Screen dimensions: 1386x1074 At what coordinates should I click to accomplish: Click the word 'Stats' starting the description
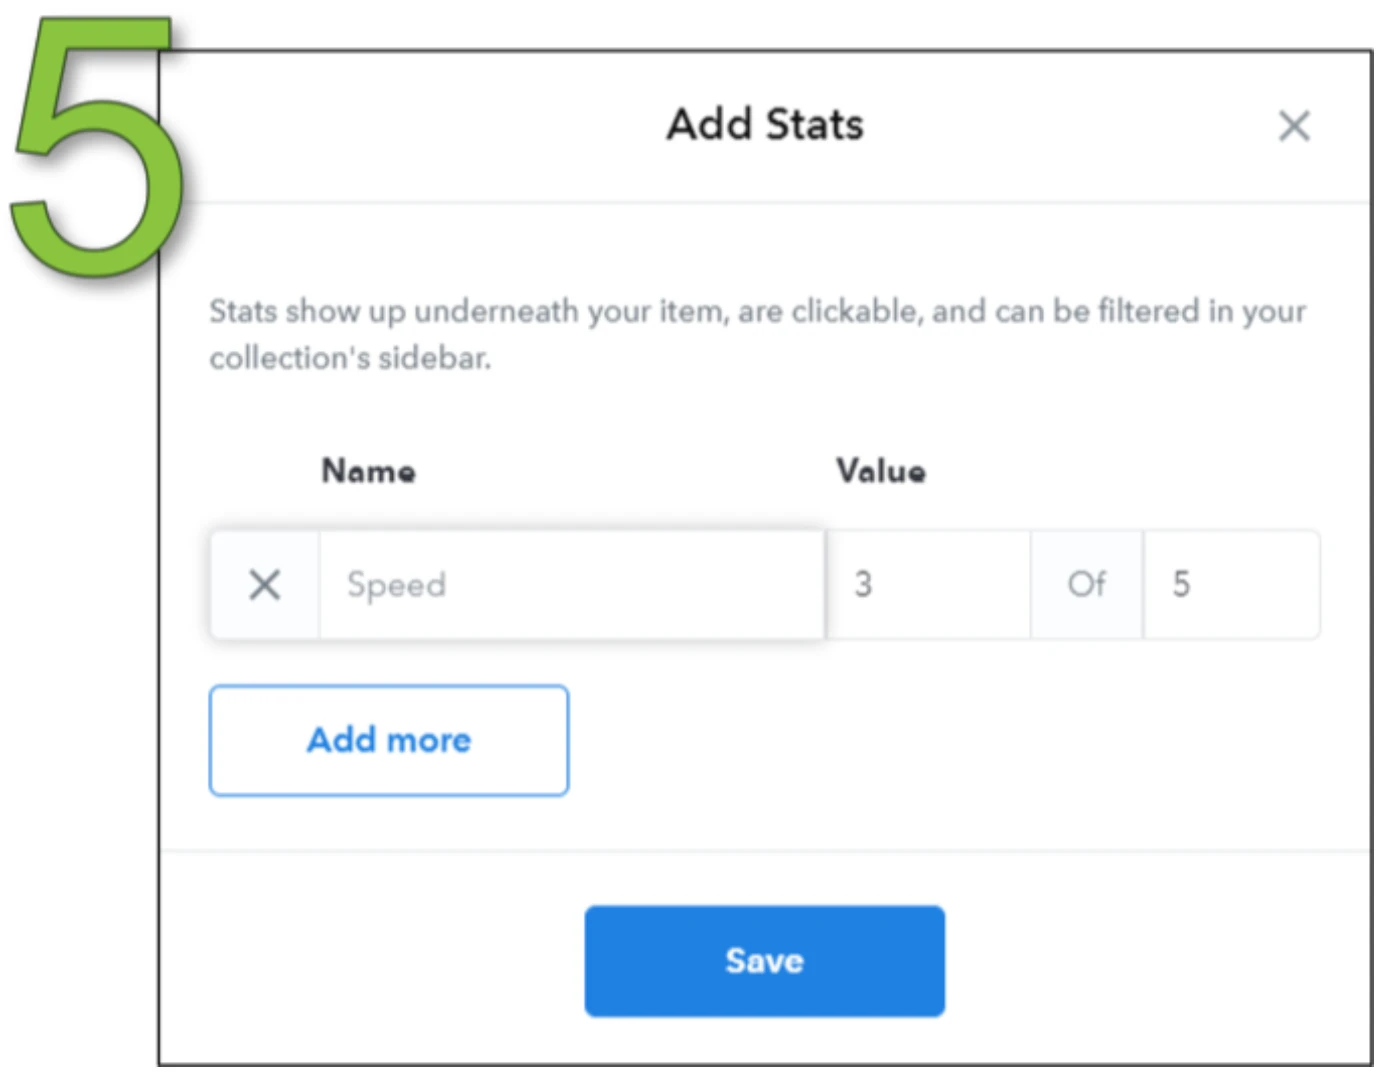pos(243,312)
